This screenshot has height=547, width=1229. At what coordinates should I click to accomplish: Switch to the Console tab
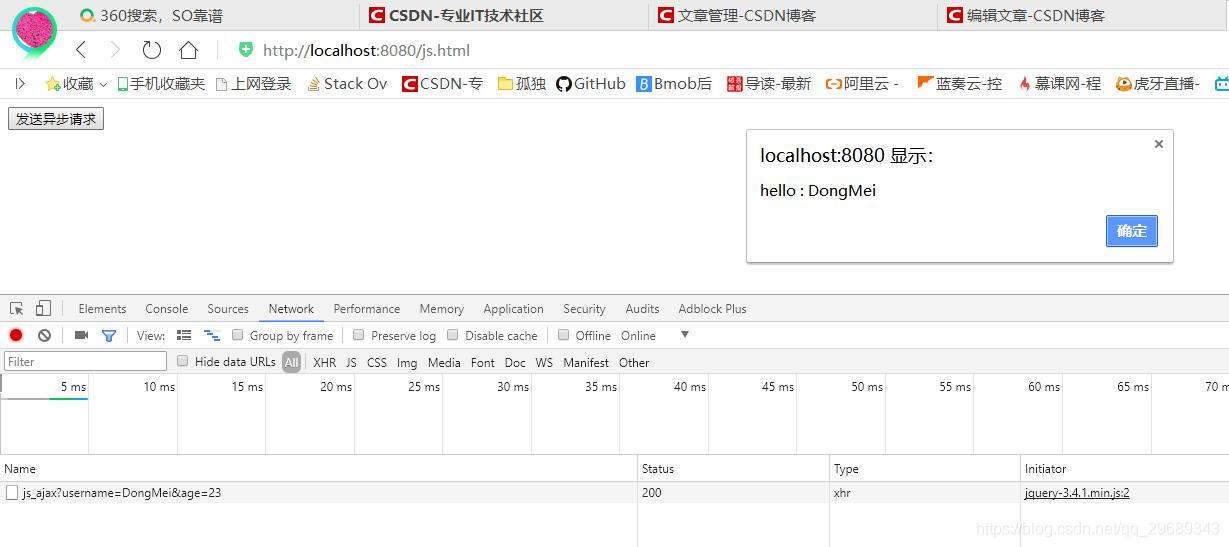click(x=167, y=309)
